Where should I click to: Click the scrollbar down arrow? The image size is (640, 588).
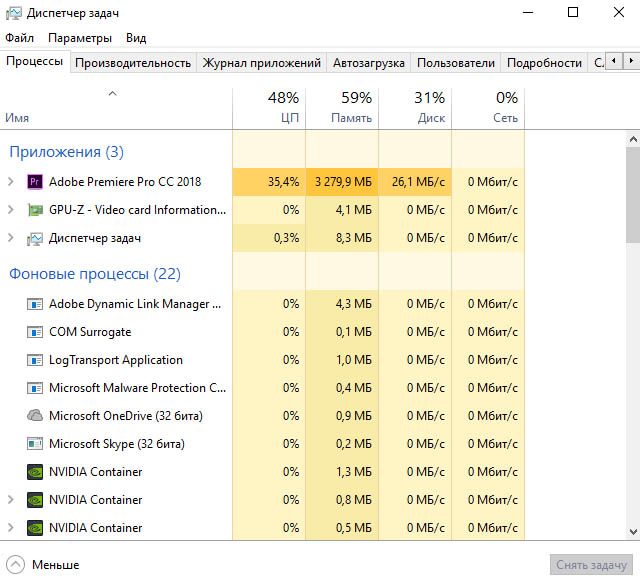[x=633, y=532]
